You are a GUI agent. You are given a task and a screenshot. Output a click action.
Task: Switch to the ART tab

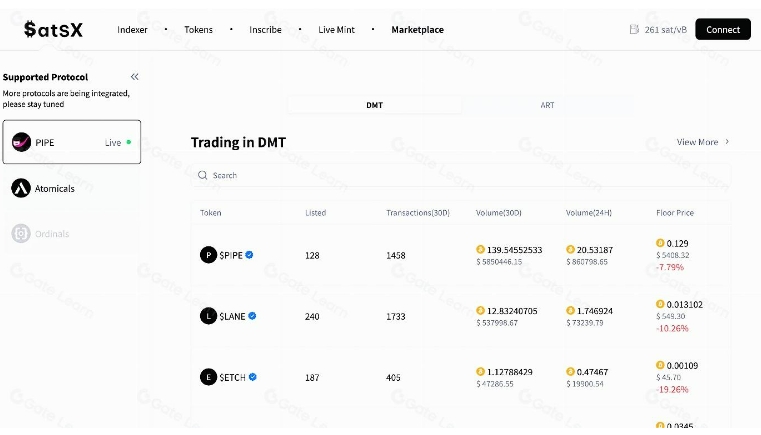[x=547, y=105]
